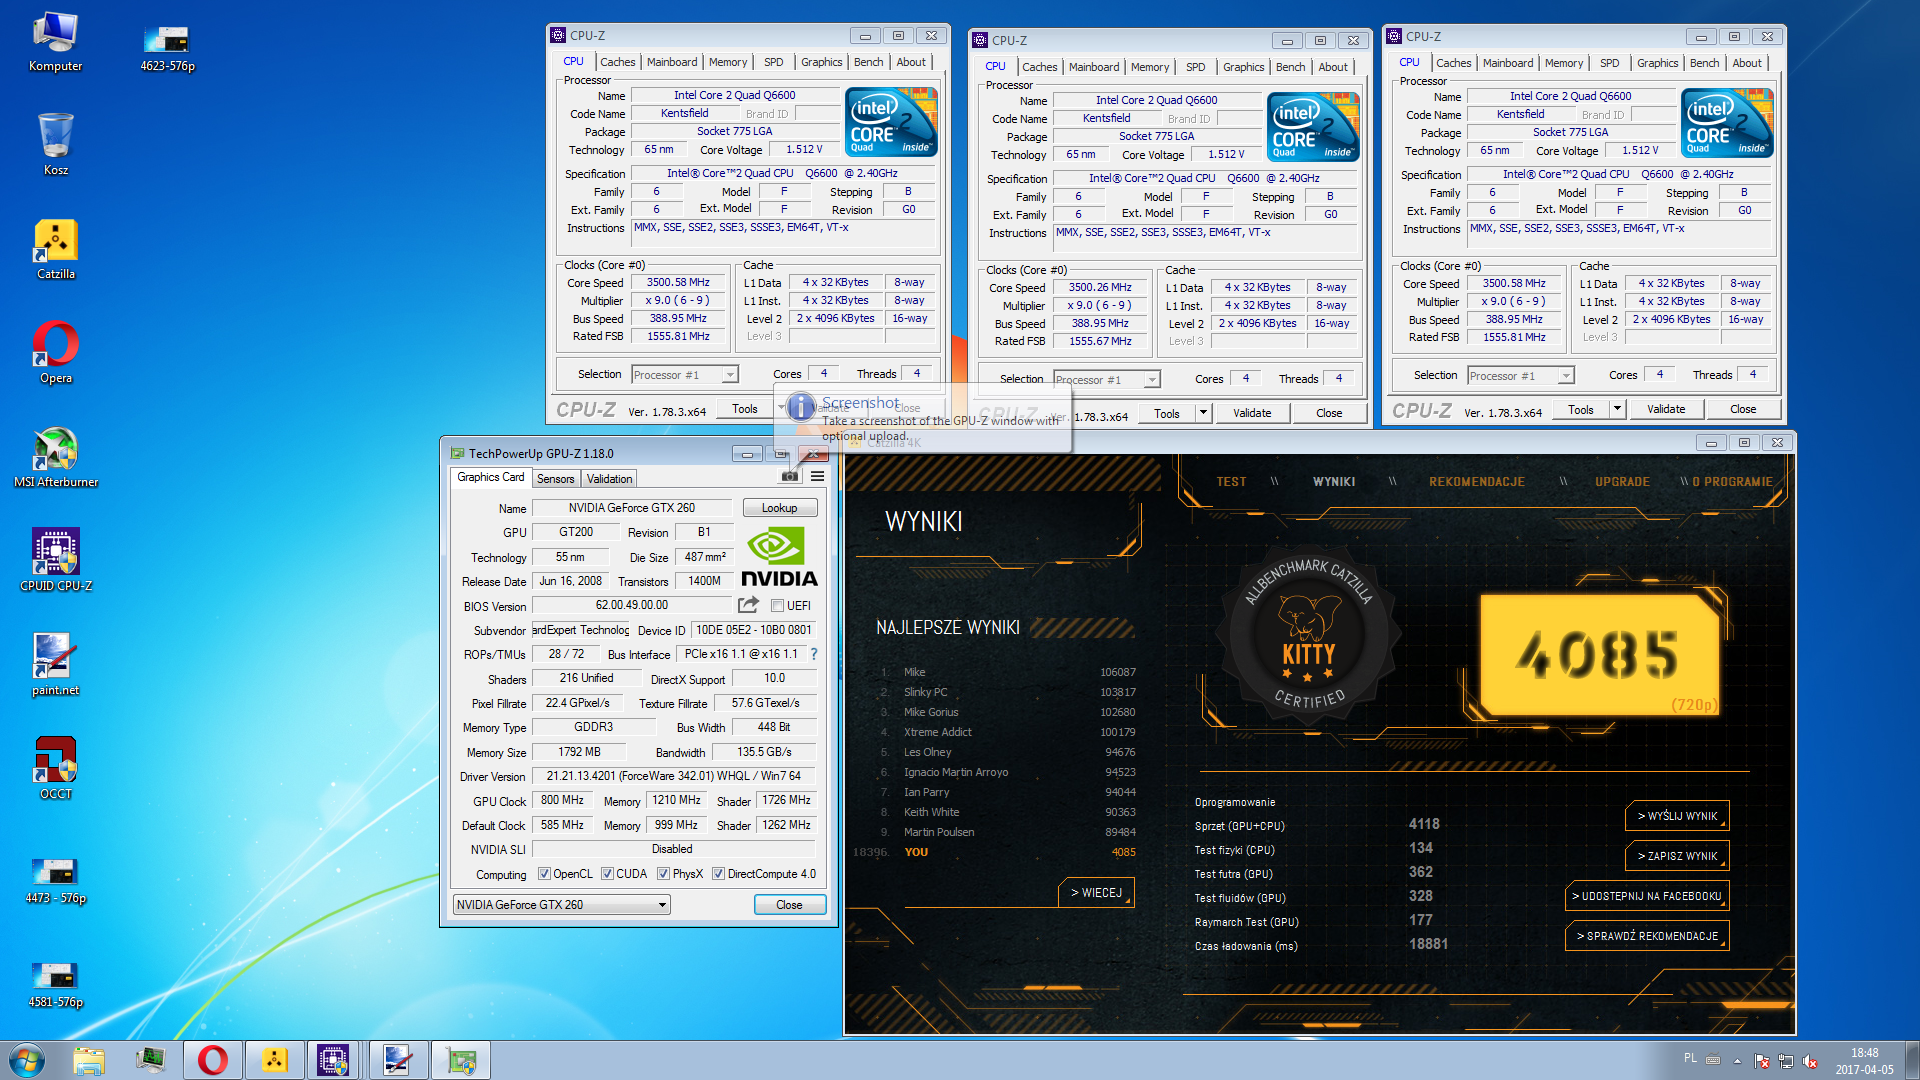This screenshot has width=1920, height=1080.
Task: Click Tools button in rightmost CPU-Z
Action: (x=1581, y=409)
